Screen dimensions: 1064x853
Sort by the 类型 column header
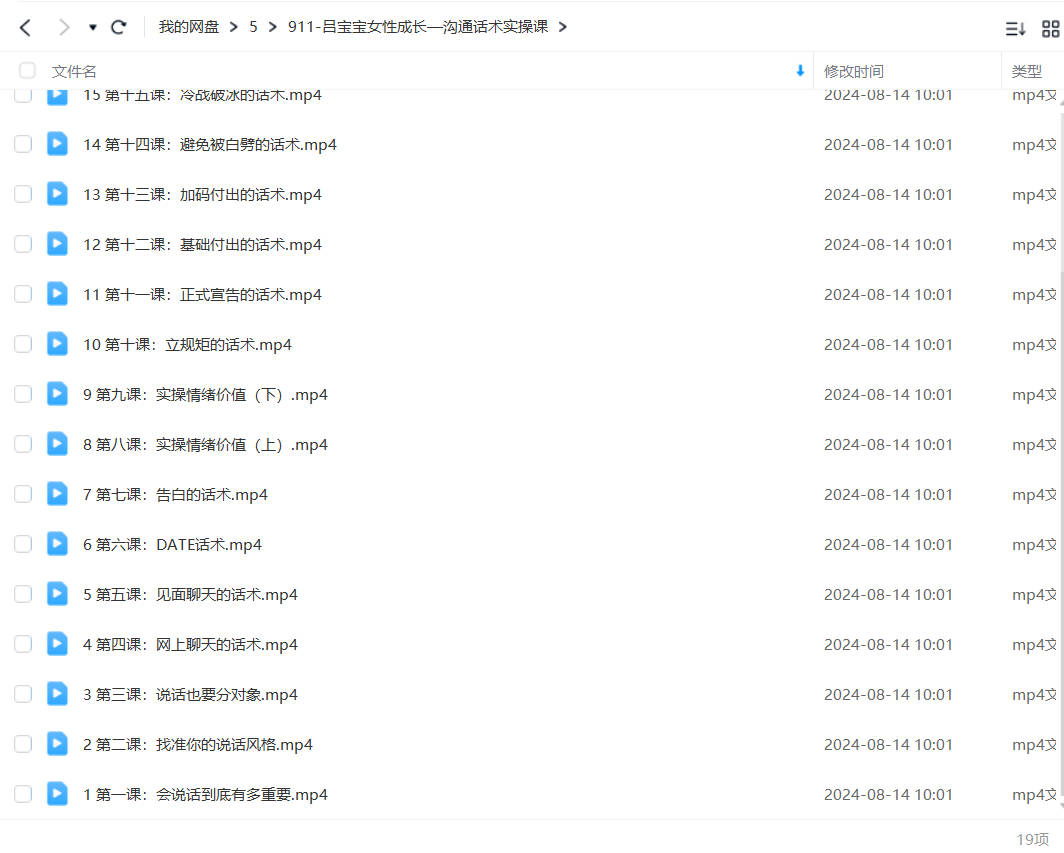click(1026, 71)
